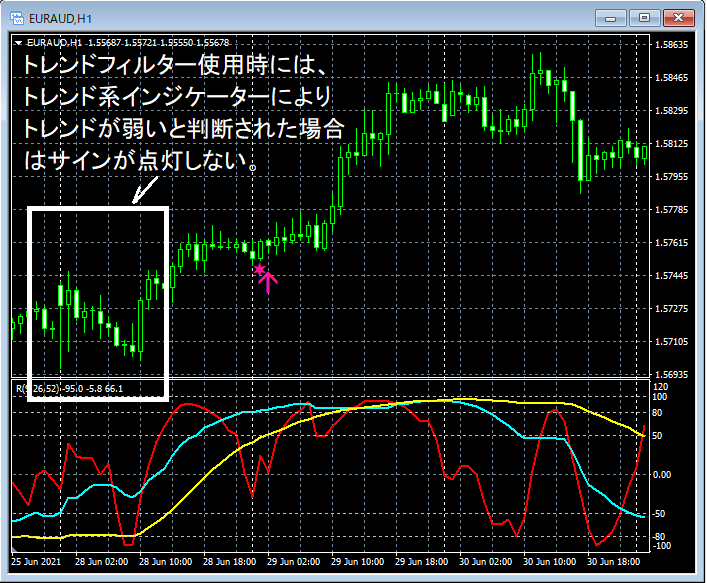707x583 pixels.
Task: Click price level 1.58465 on scale
Action: pos(671,78)
